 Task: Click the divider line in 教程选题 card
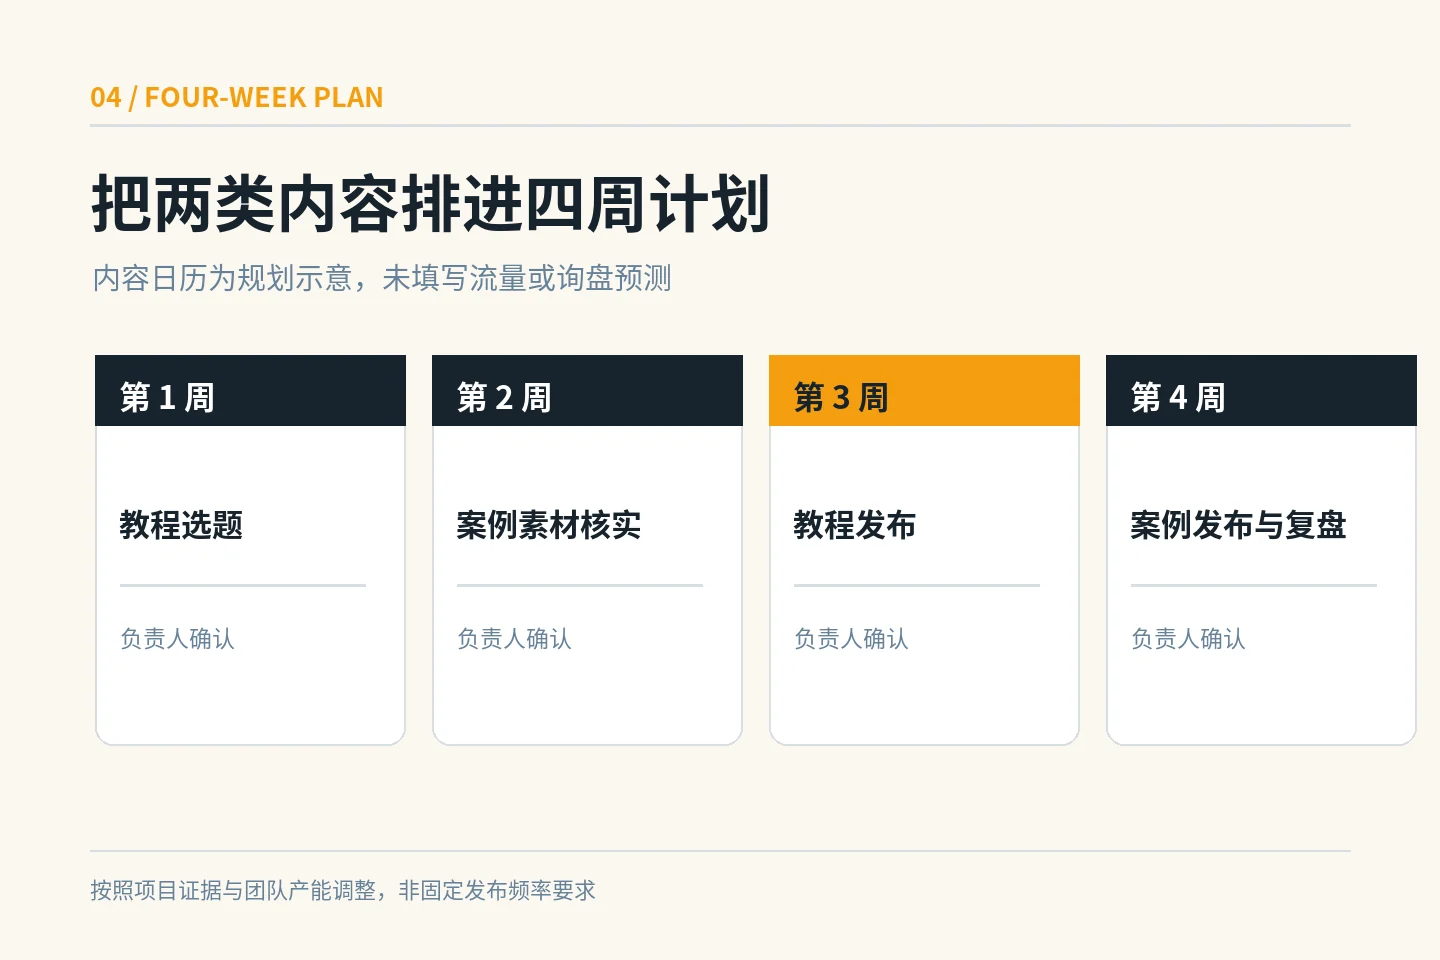(243, 585)
